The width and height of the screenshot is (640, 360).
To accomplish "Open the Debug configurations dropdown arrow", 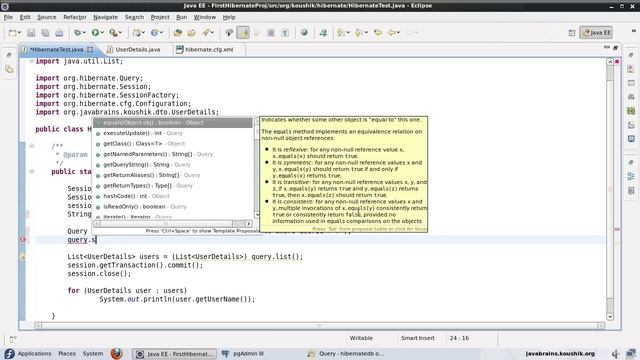I will (x=84, y=33).
